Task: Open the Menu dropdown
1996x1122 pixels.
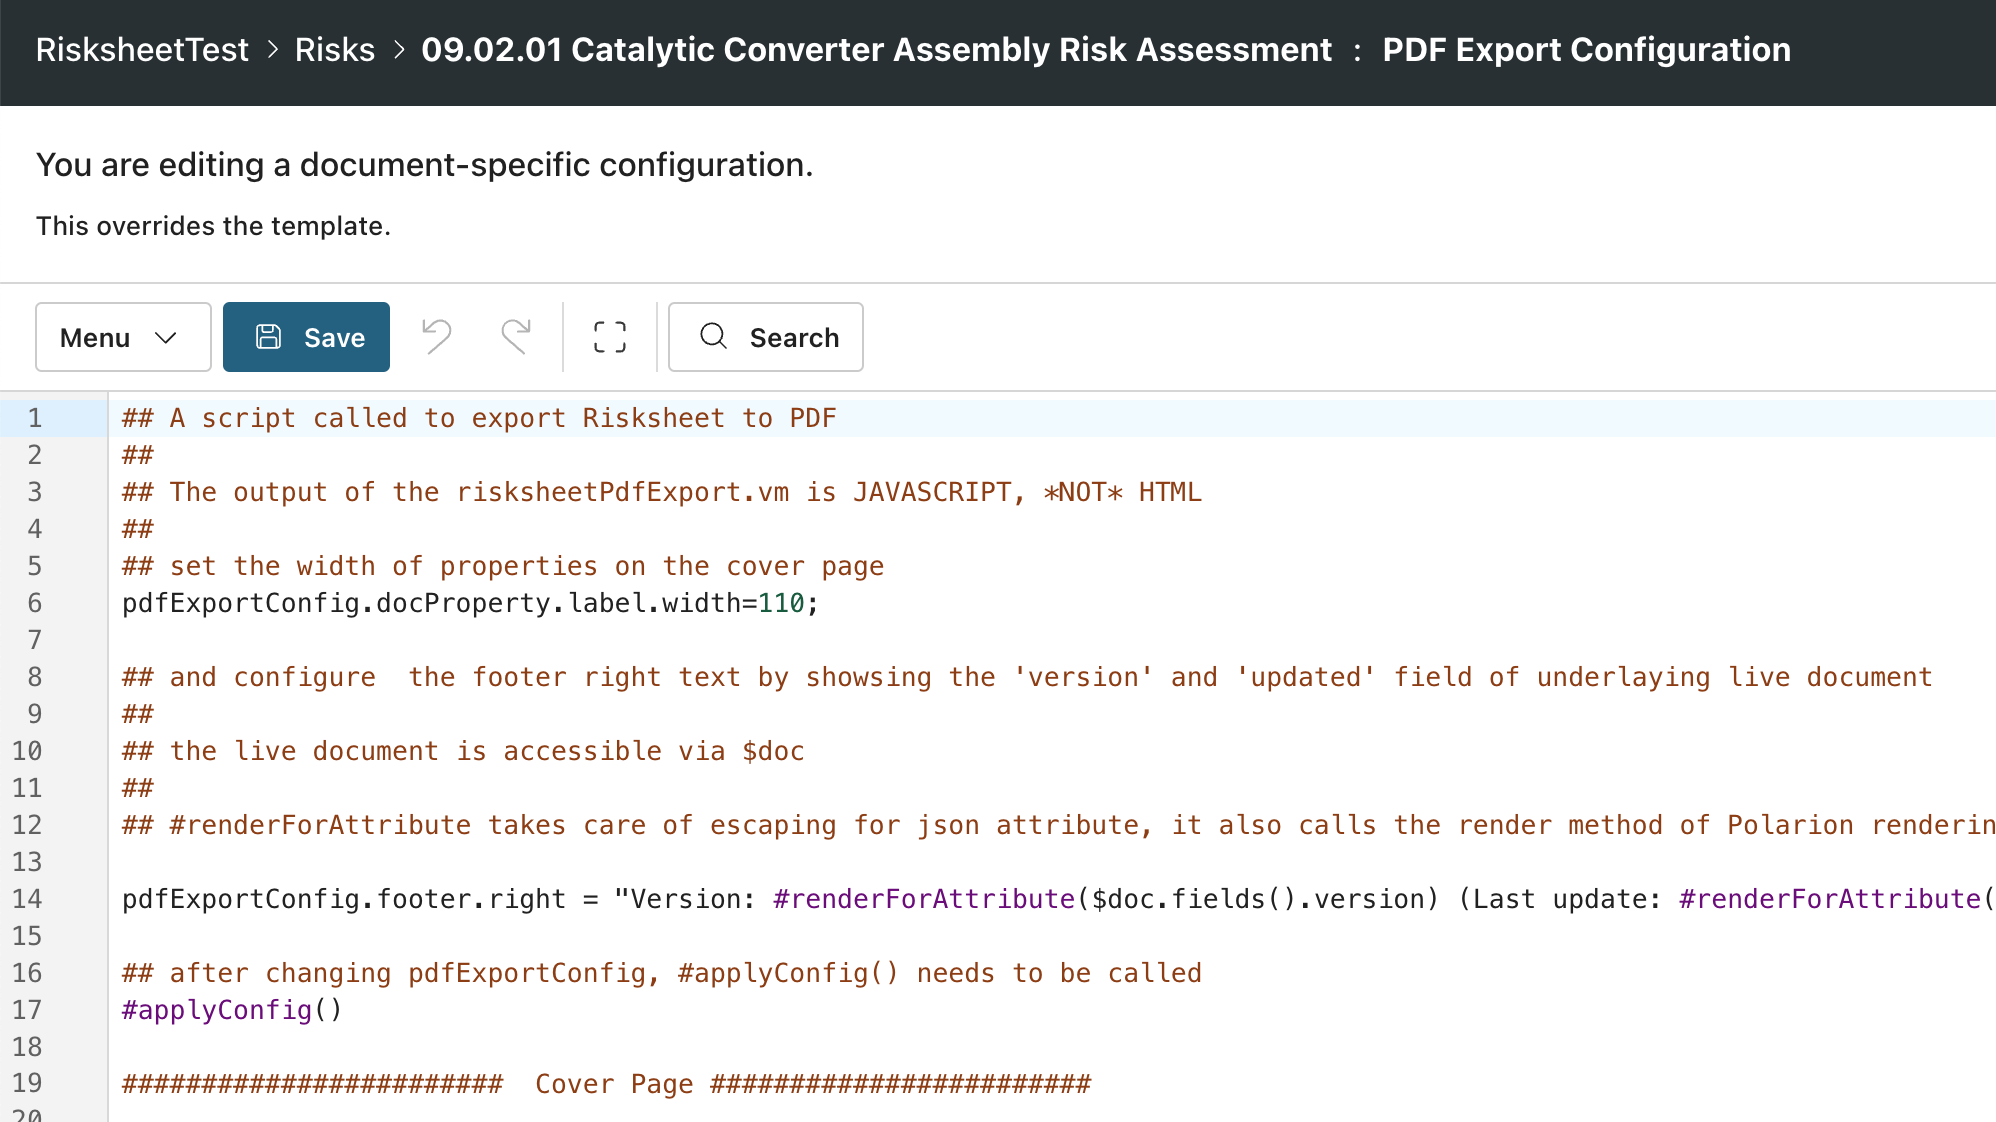Action: point(123,337)
